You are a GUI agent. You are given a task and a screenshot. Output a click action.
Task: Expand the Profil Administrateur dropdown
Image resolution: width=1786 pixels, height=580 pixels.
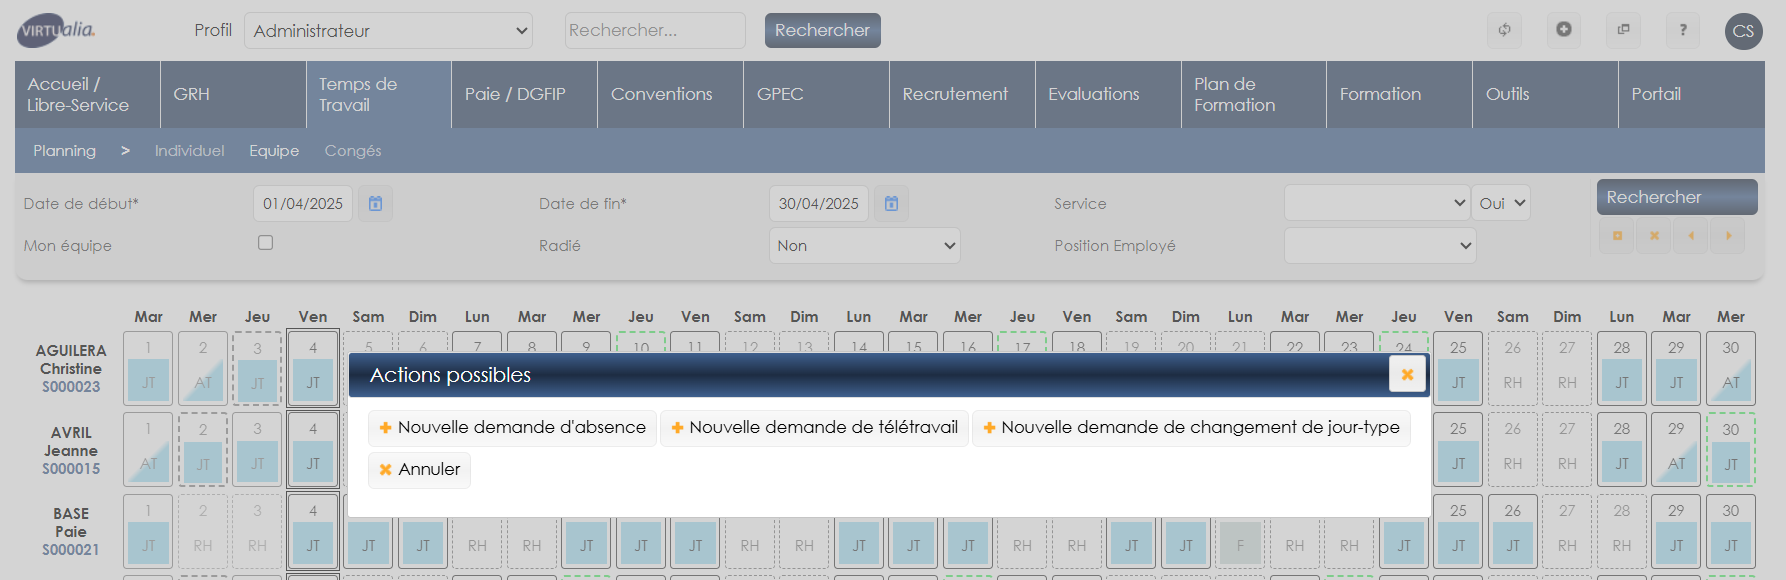[388, 31]
